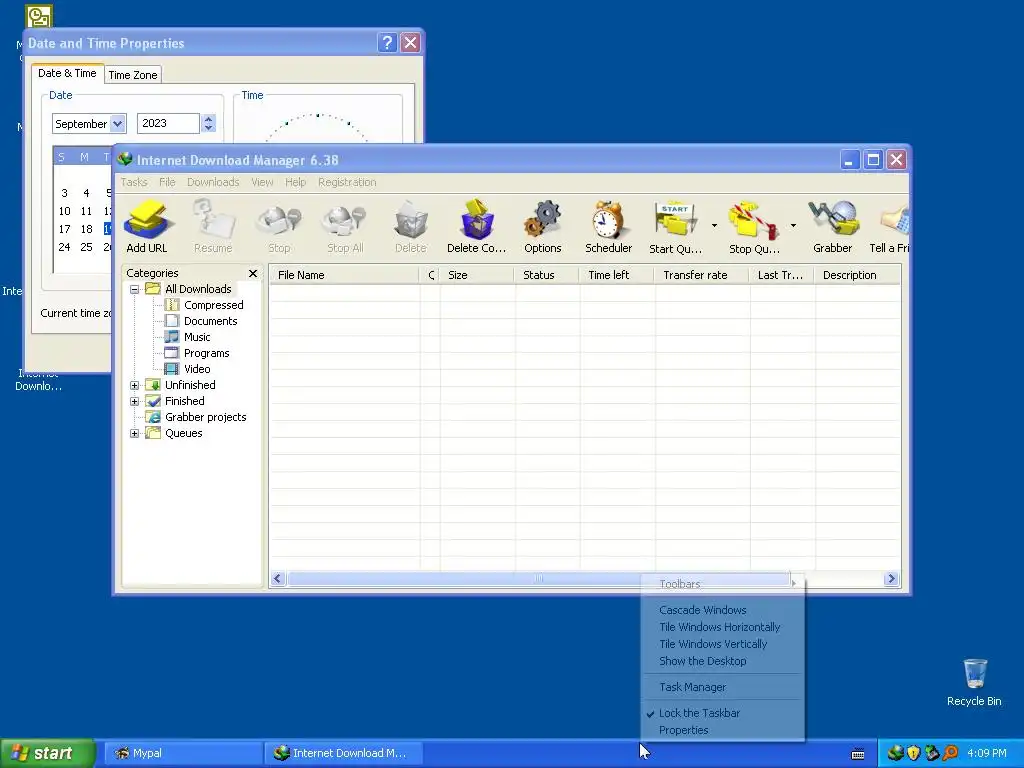Open the month dropdown showing September
The height and width of the screenshot is (768, 1024).
click(x=118, y=123)
